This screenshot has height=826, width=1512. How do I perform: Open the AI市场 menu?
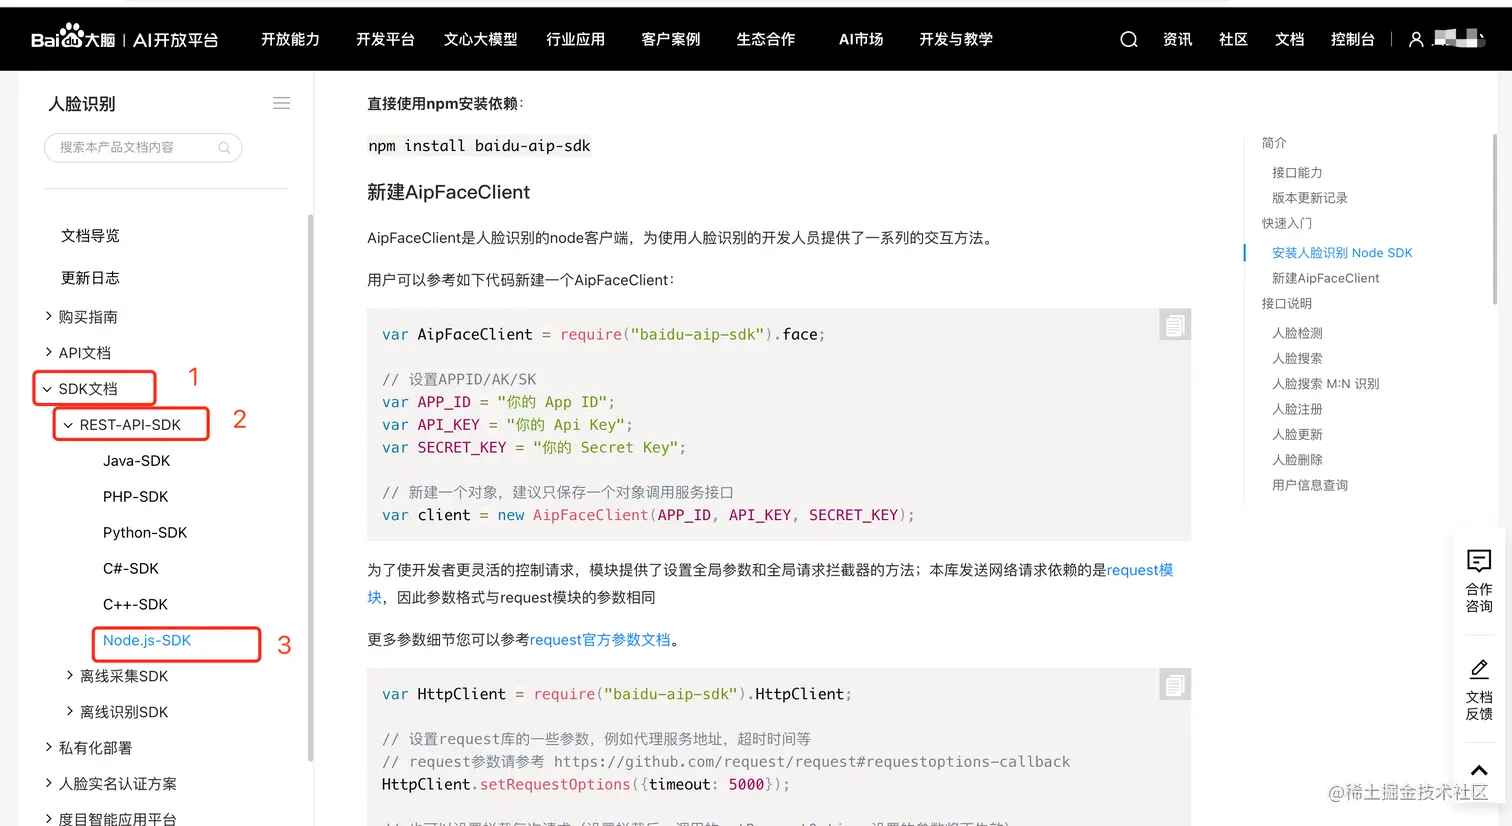coord(861,39)
